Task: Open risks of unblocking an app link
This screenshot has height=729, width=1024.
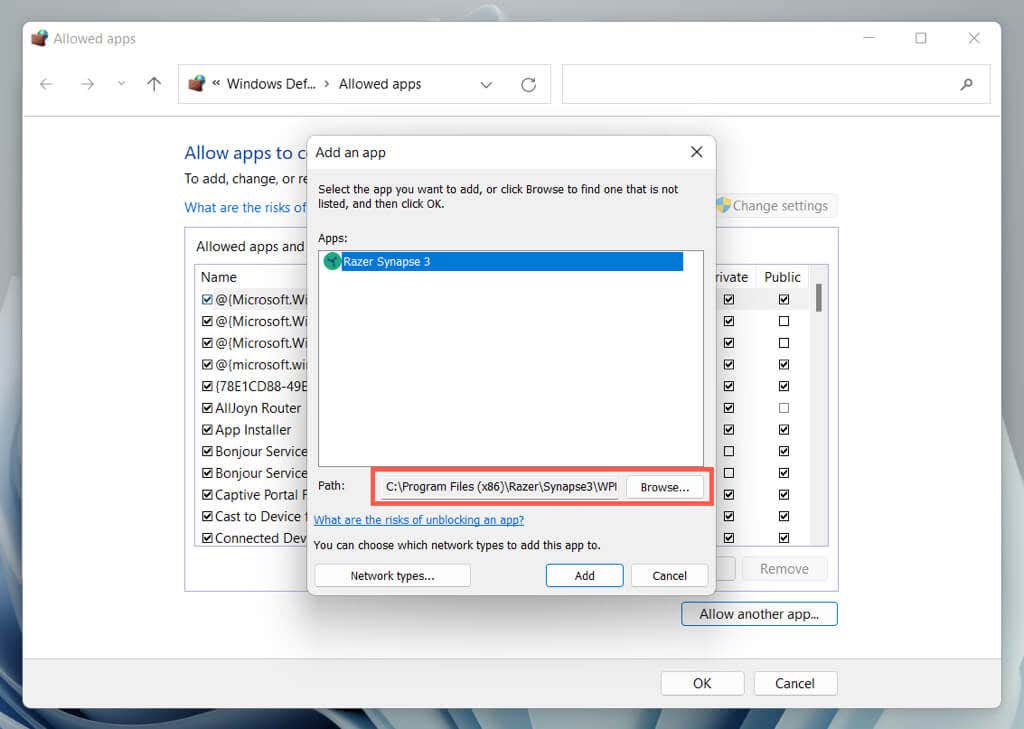Action: coord(419,520)
